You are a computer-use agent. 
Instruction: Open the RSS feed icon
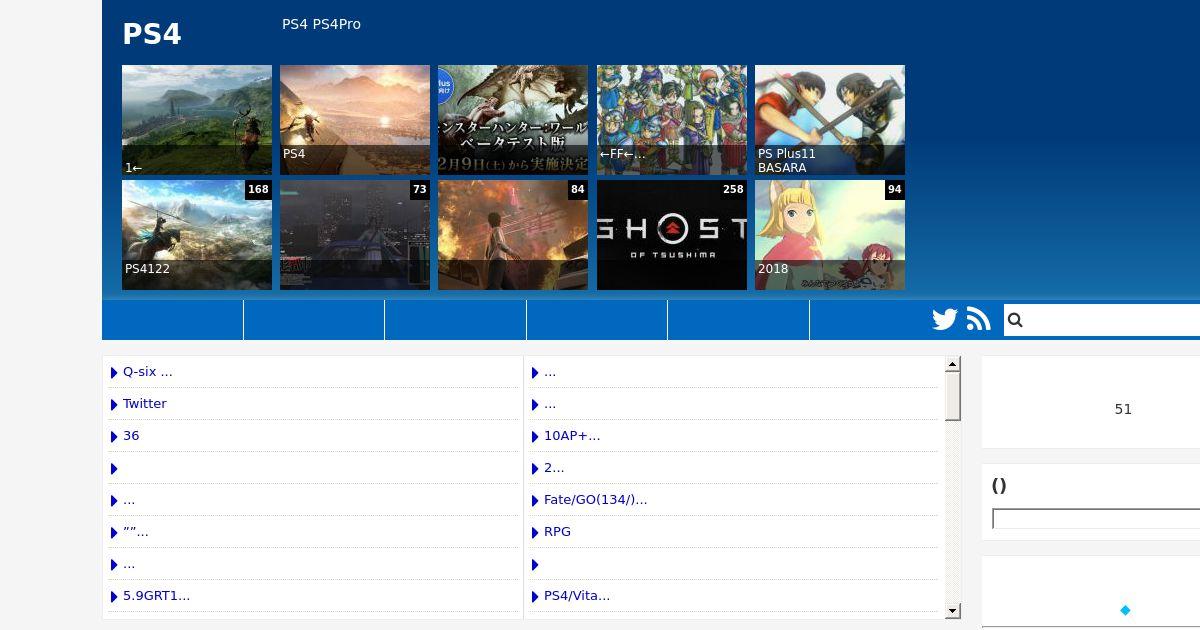[x=979, y=320]
